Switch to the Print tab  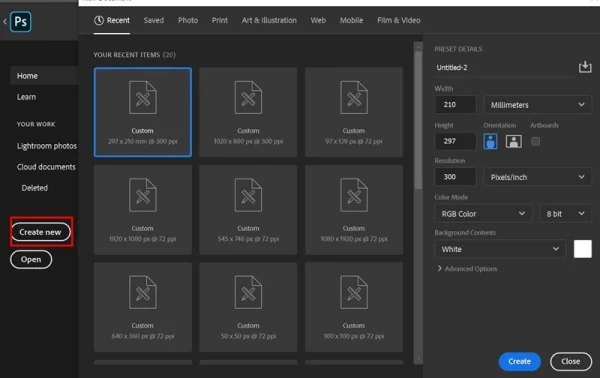[x=220, y=20]
